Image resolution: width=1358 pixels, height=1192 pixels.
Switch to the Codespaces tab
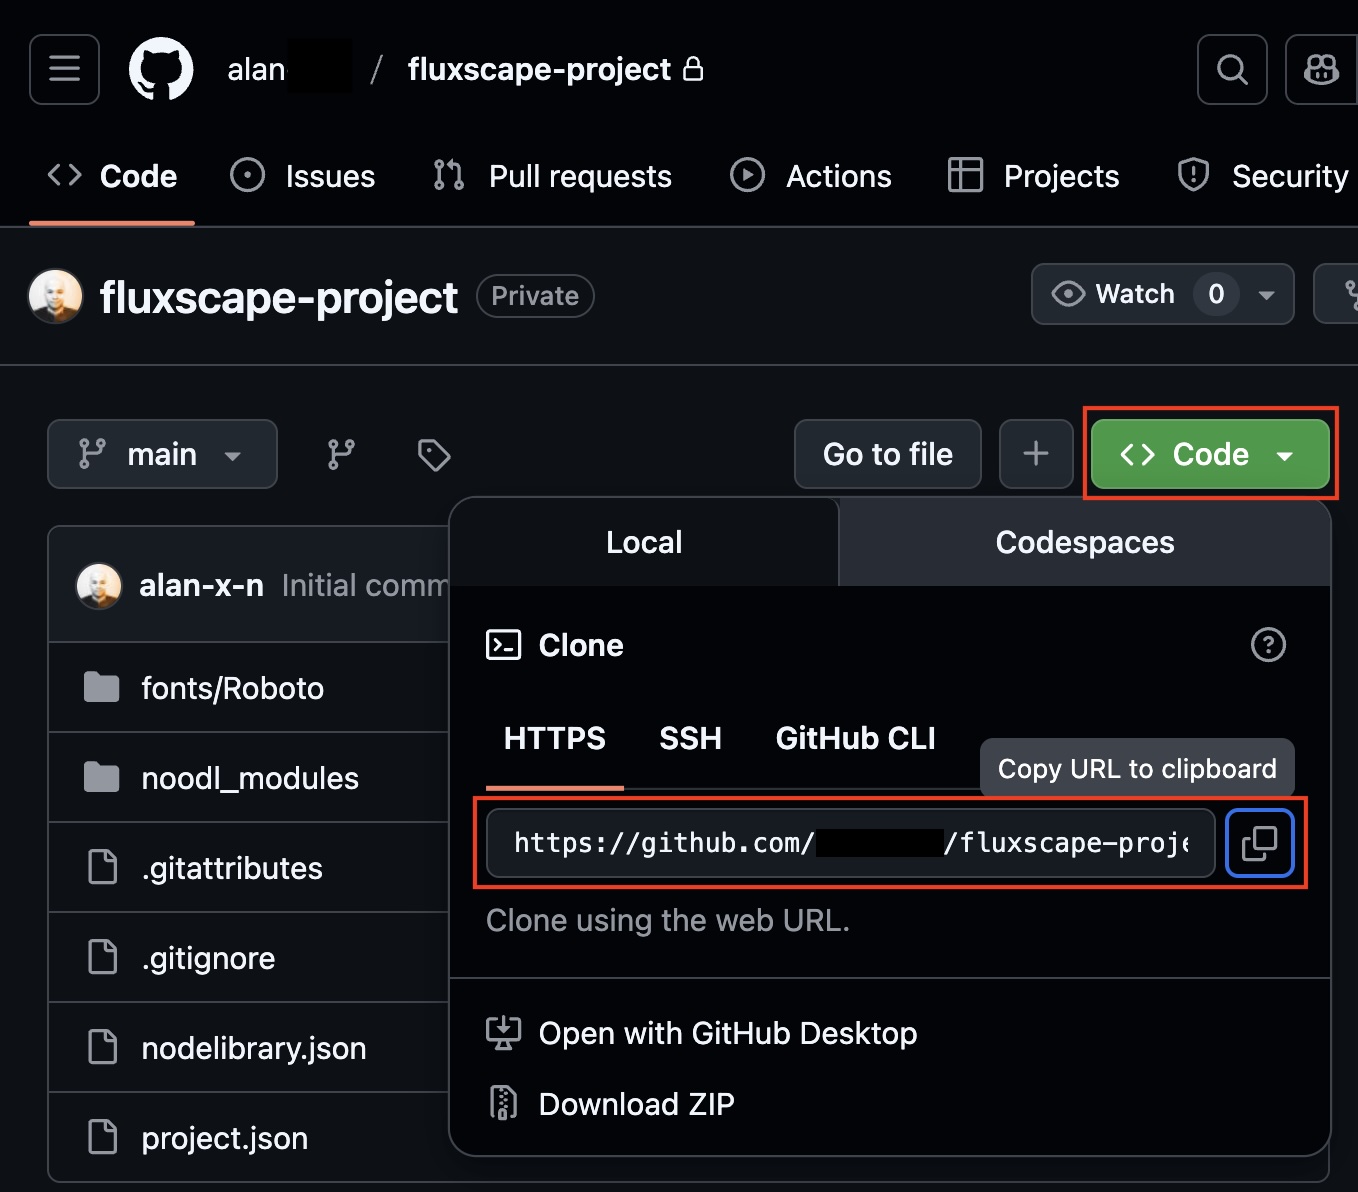[1084, 542]
